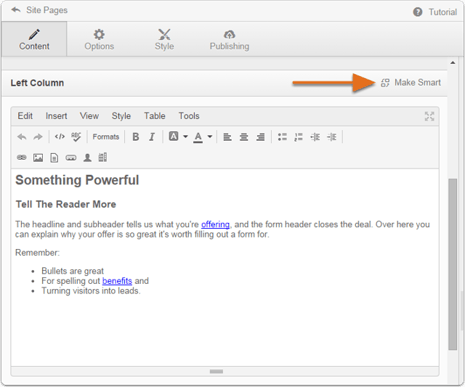Insert a hyperlink with link icon
Screen dimensions: 465x387
point(22,157)
